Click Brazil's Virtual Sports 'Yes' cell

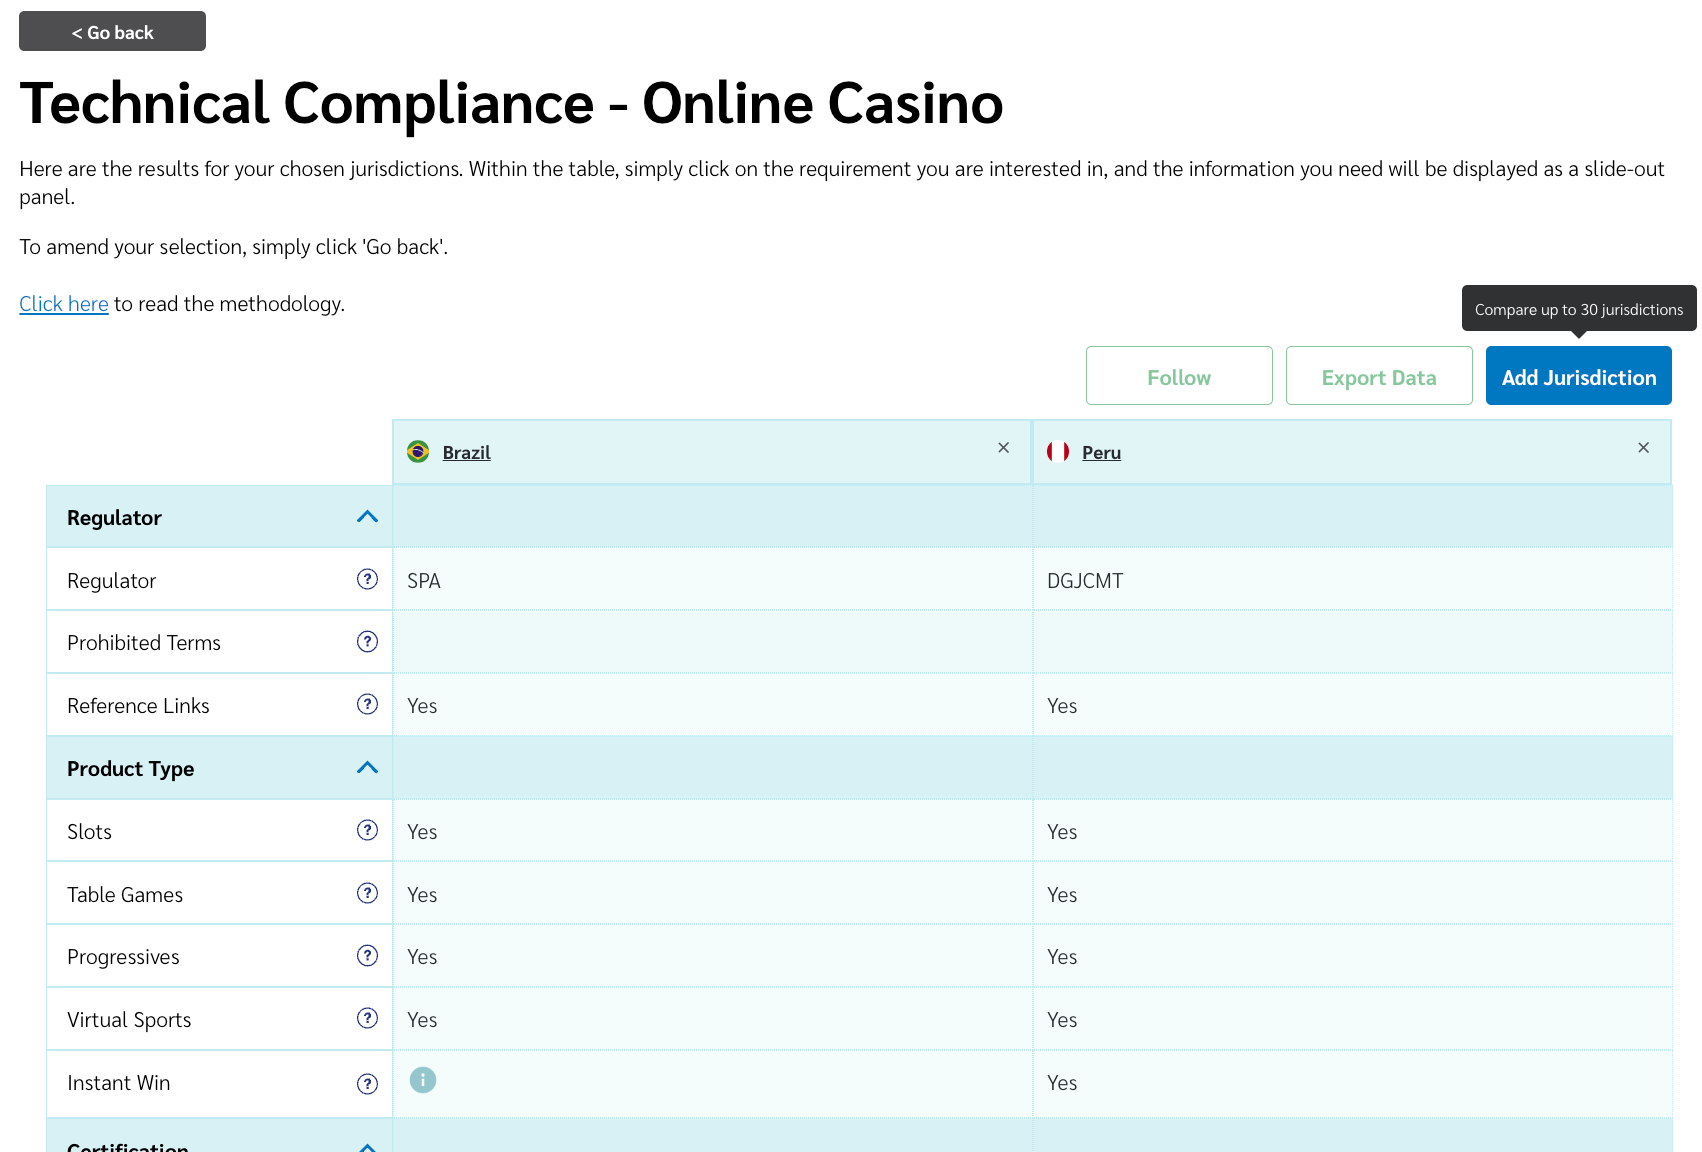pos(712,1019)
